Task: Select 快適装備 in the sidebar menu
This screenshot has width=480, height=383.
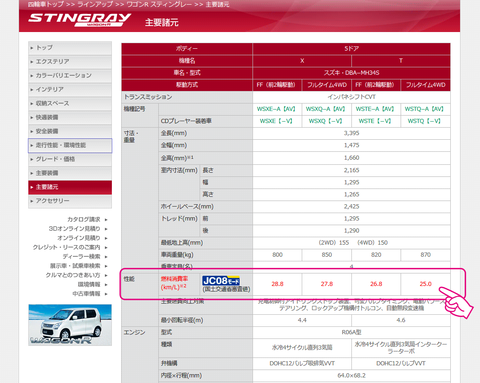Action: pos(70,118)
